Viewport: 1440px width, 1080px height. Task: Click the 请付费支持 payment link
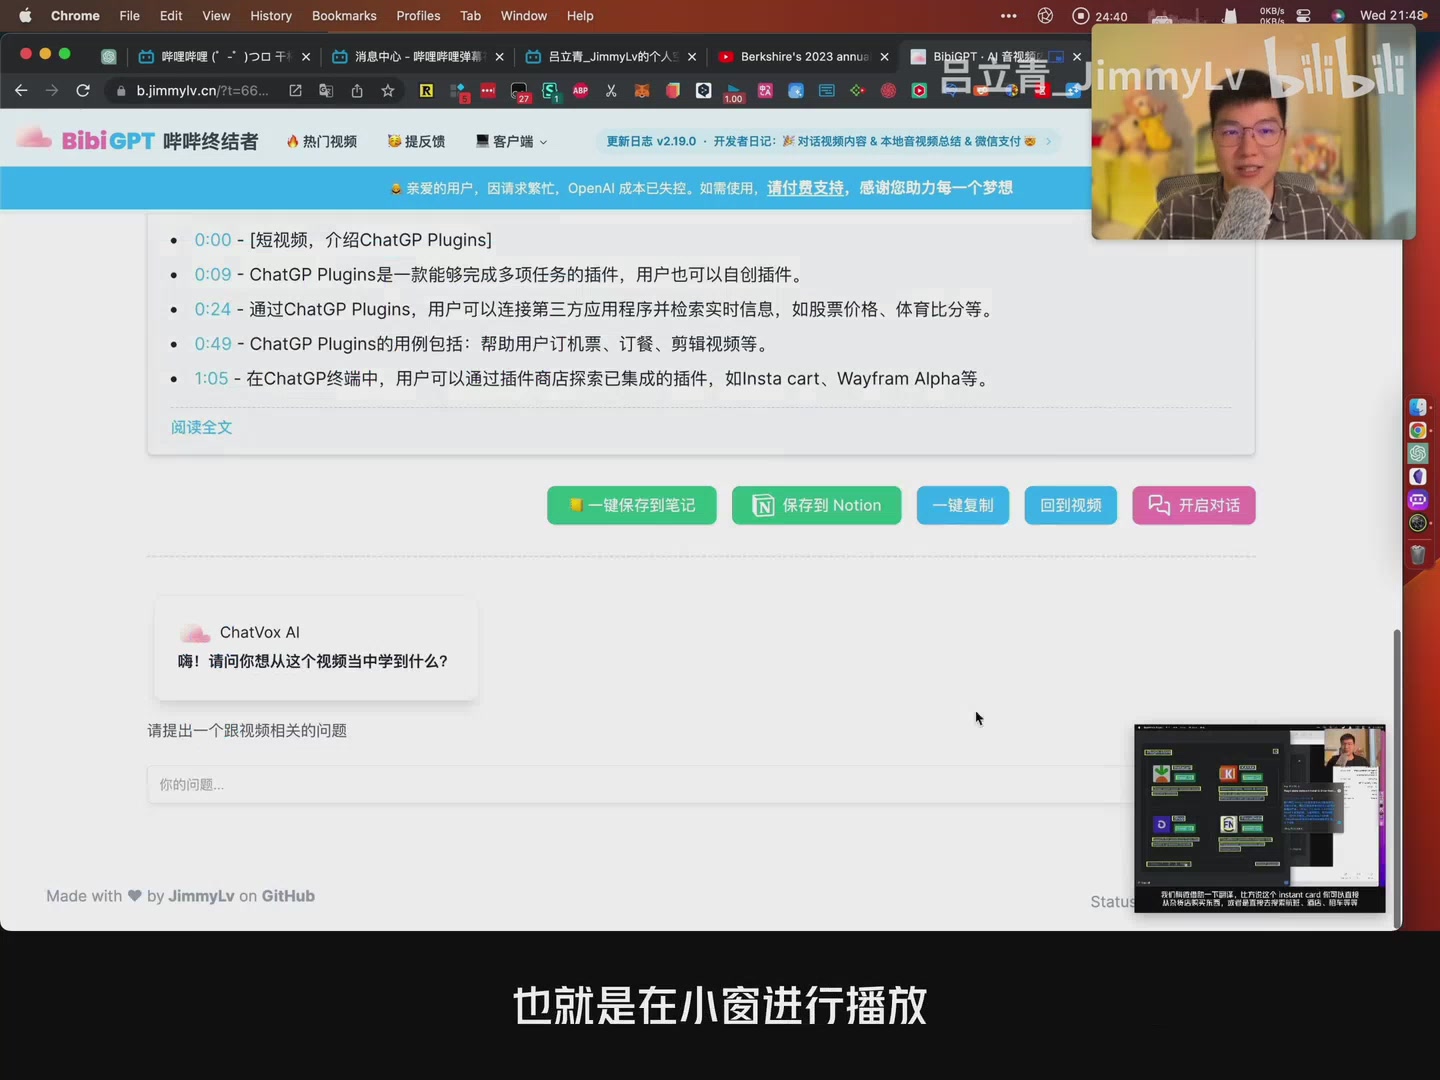click(805, 188)
